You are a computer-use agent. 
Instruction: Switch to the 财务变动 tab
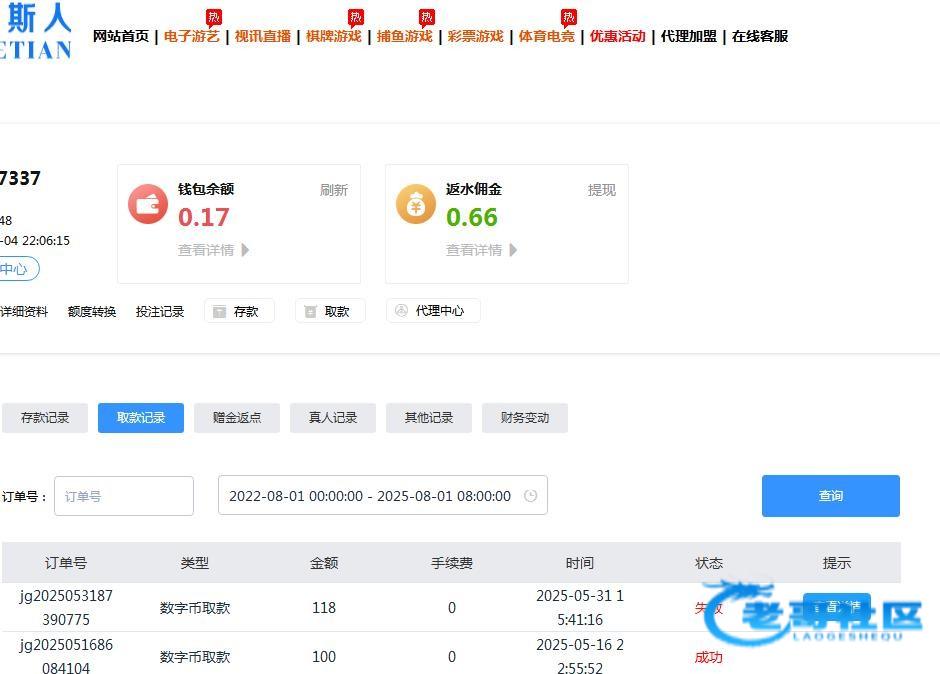point(525,418)
